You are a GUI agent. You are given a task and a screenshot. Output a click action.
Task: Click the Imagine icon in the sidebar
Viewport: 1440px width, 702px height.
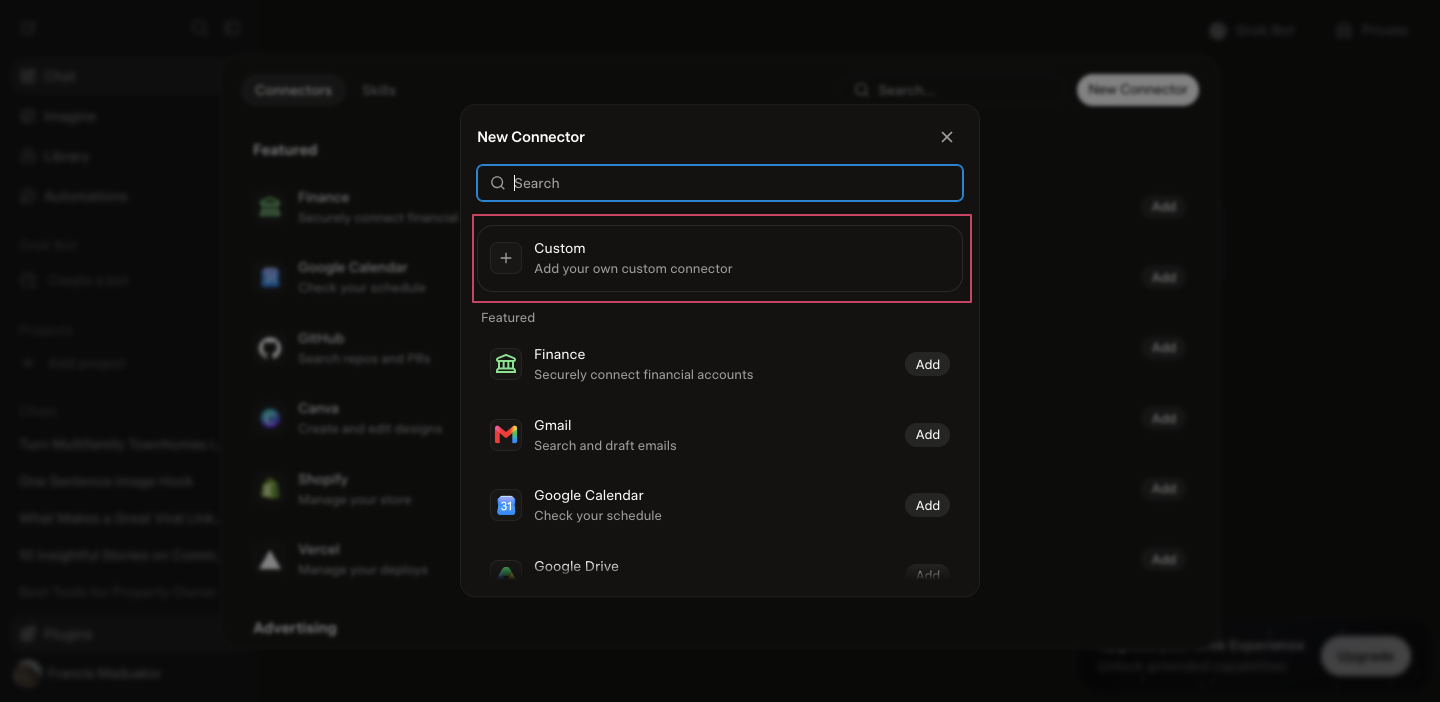[28, 116]
